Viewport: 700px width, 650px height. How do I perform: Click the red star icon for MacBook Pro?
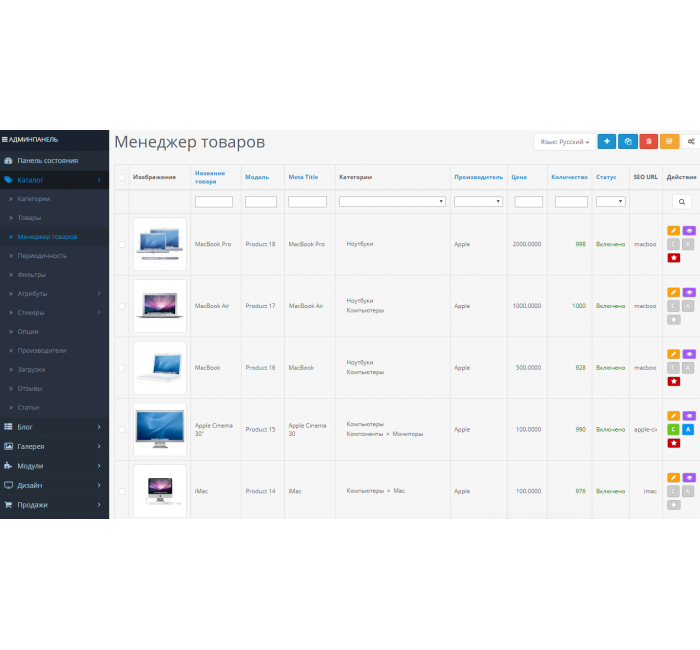pyautogui.click(x=674, y=258)
